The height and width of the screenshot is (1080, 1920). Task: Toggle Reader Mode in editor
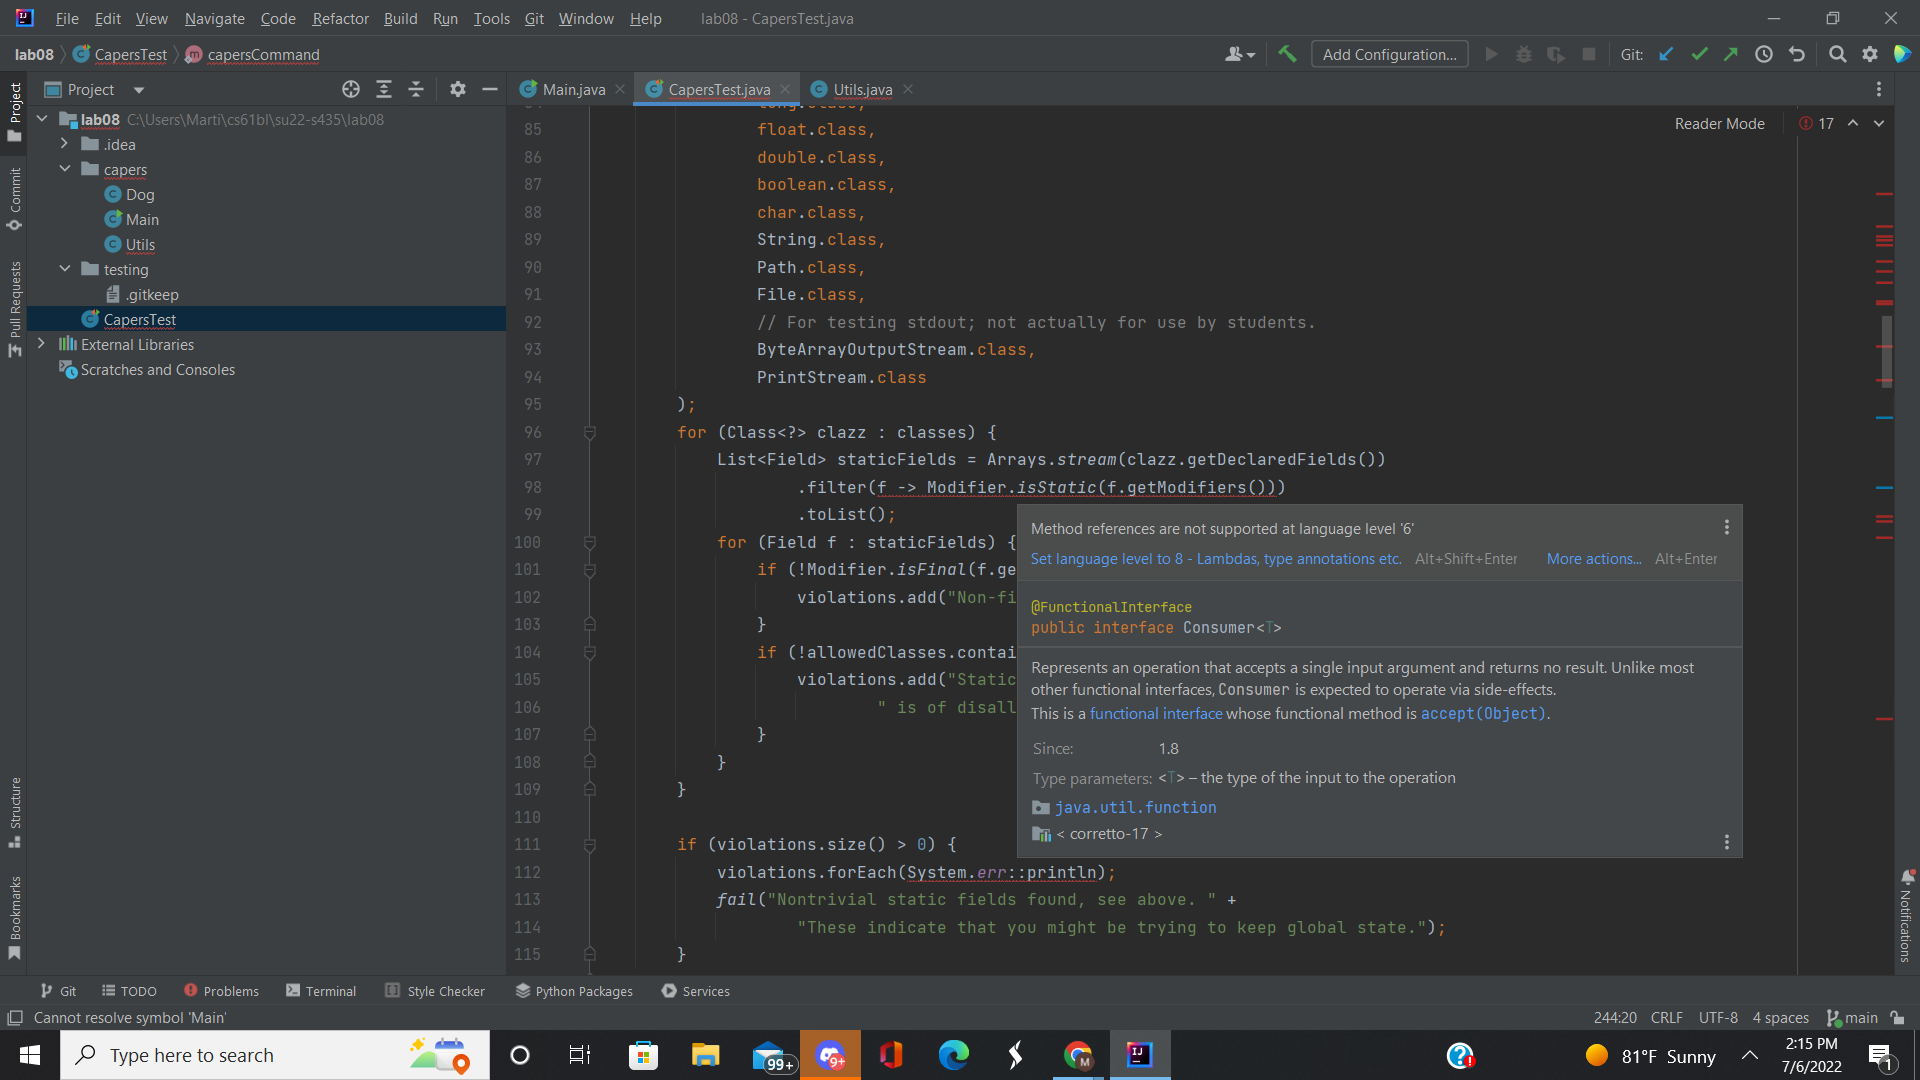(1719, 123)
